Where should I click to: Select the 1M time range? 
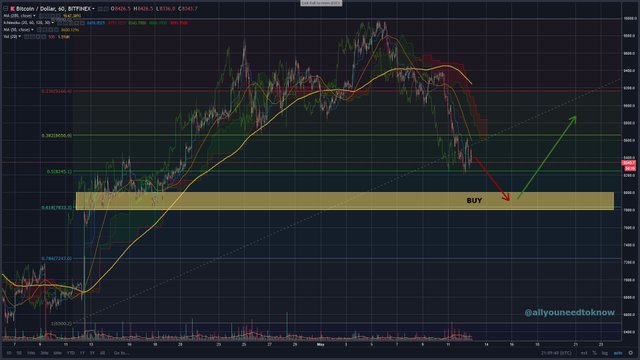pos(31,353)
